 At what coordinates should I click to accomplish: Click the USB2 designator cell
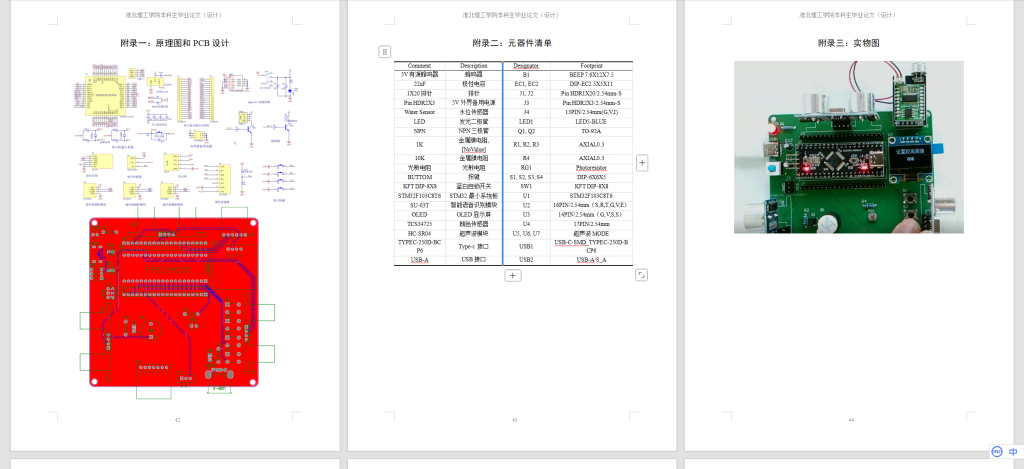tap(526, 260)
